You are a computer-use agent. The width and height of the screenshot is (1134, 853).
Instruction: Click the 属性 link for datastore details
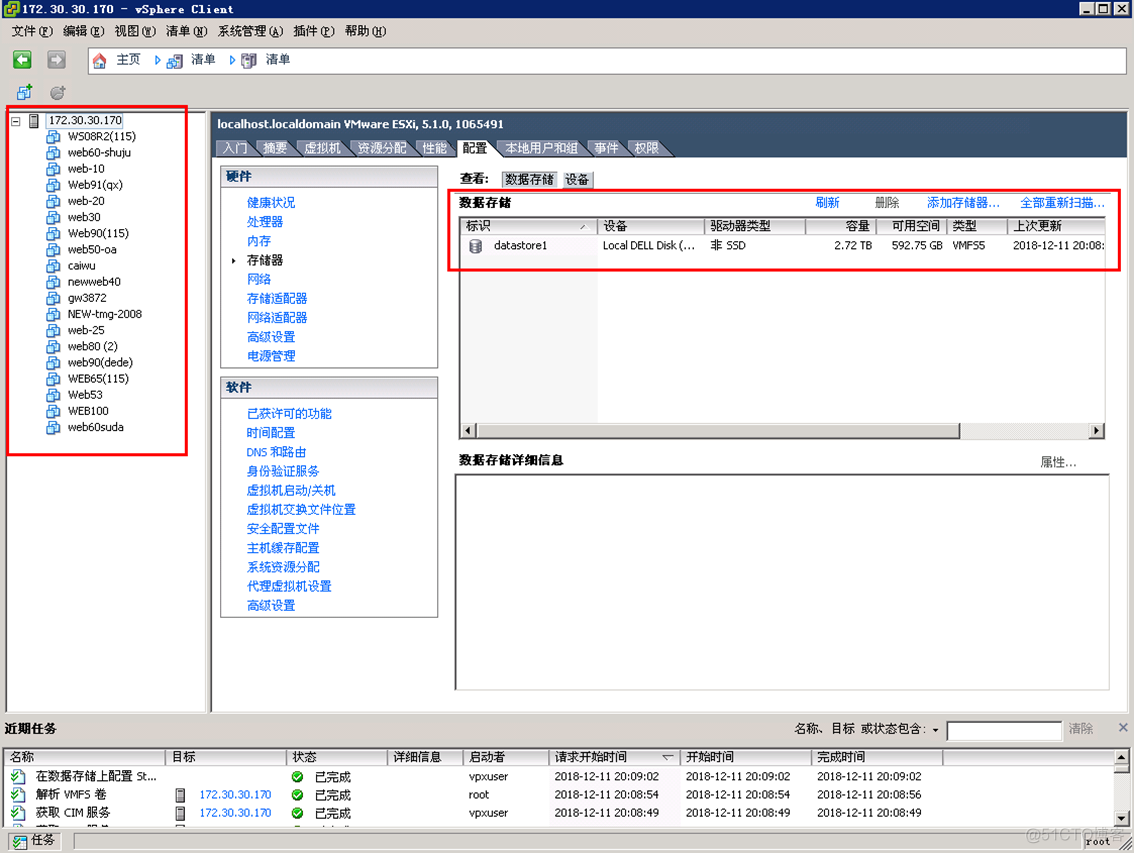pos(1058,462)
